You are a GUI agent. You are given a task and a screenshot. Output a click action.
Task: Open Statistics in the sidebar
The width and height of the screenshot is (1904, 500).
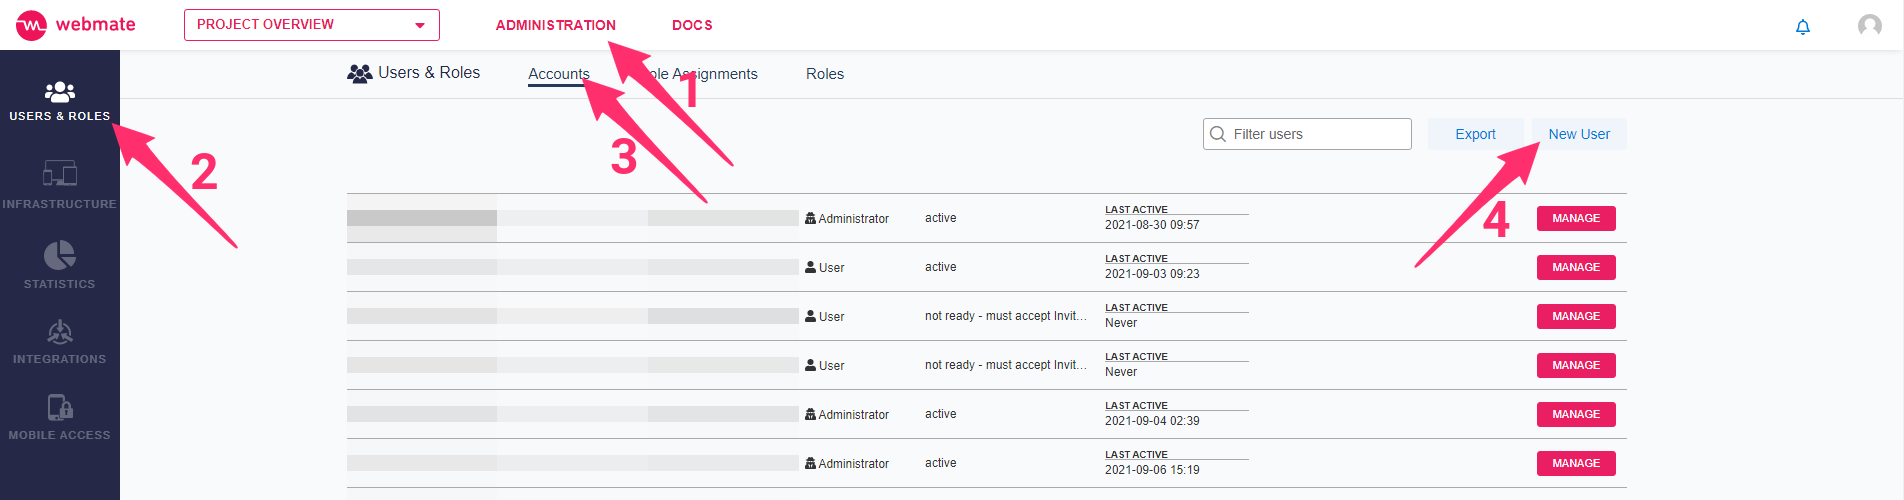[x=60, y=265]
